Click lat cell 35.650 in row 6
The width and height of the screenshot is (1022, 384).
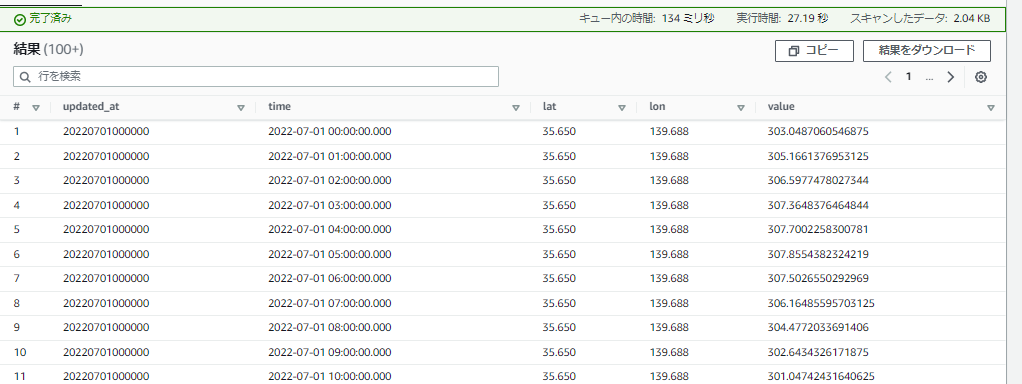pos(559,254)
